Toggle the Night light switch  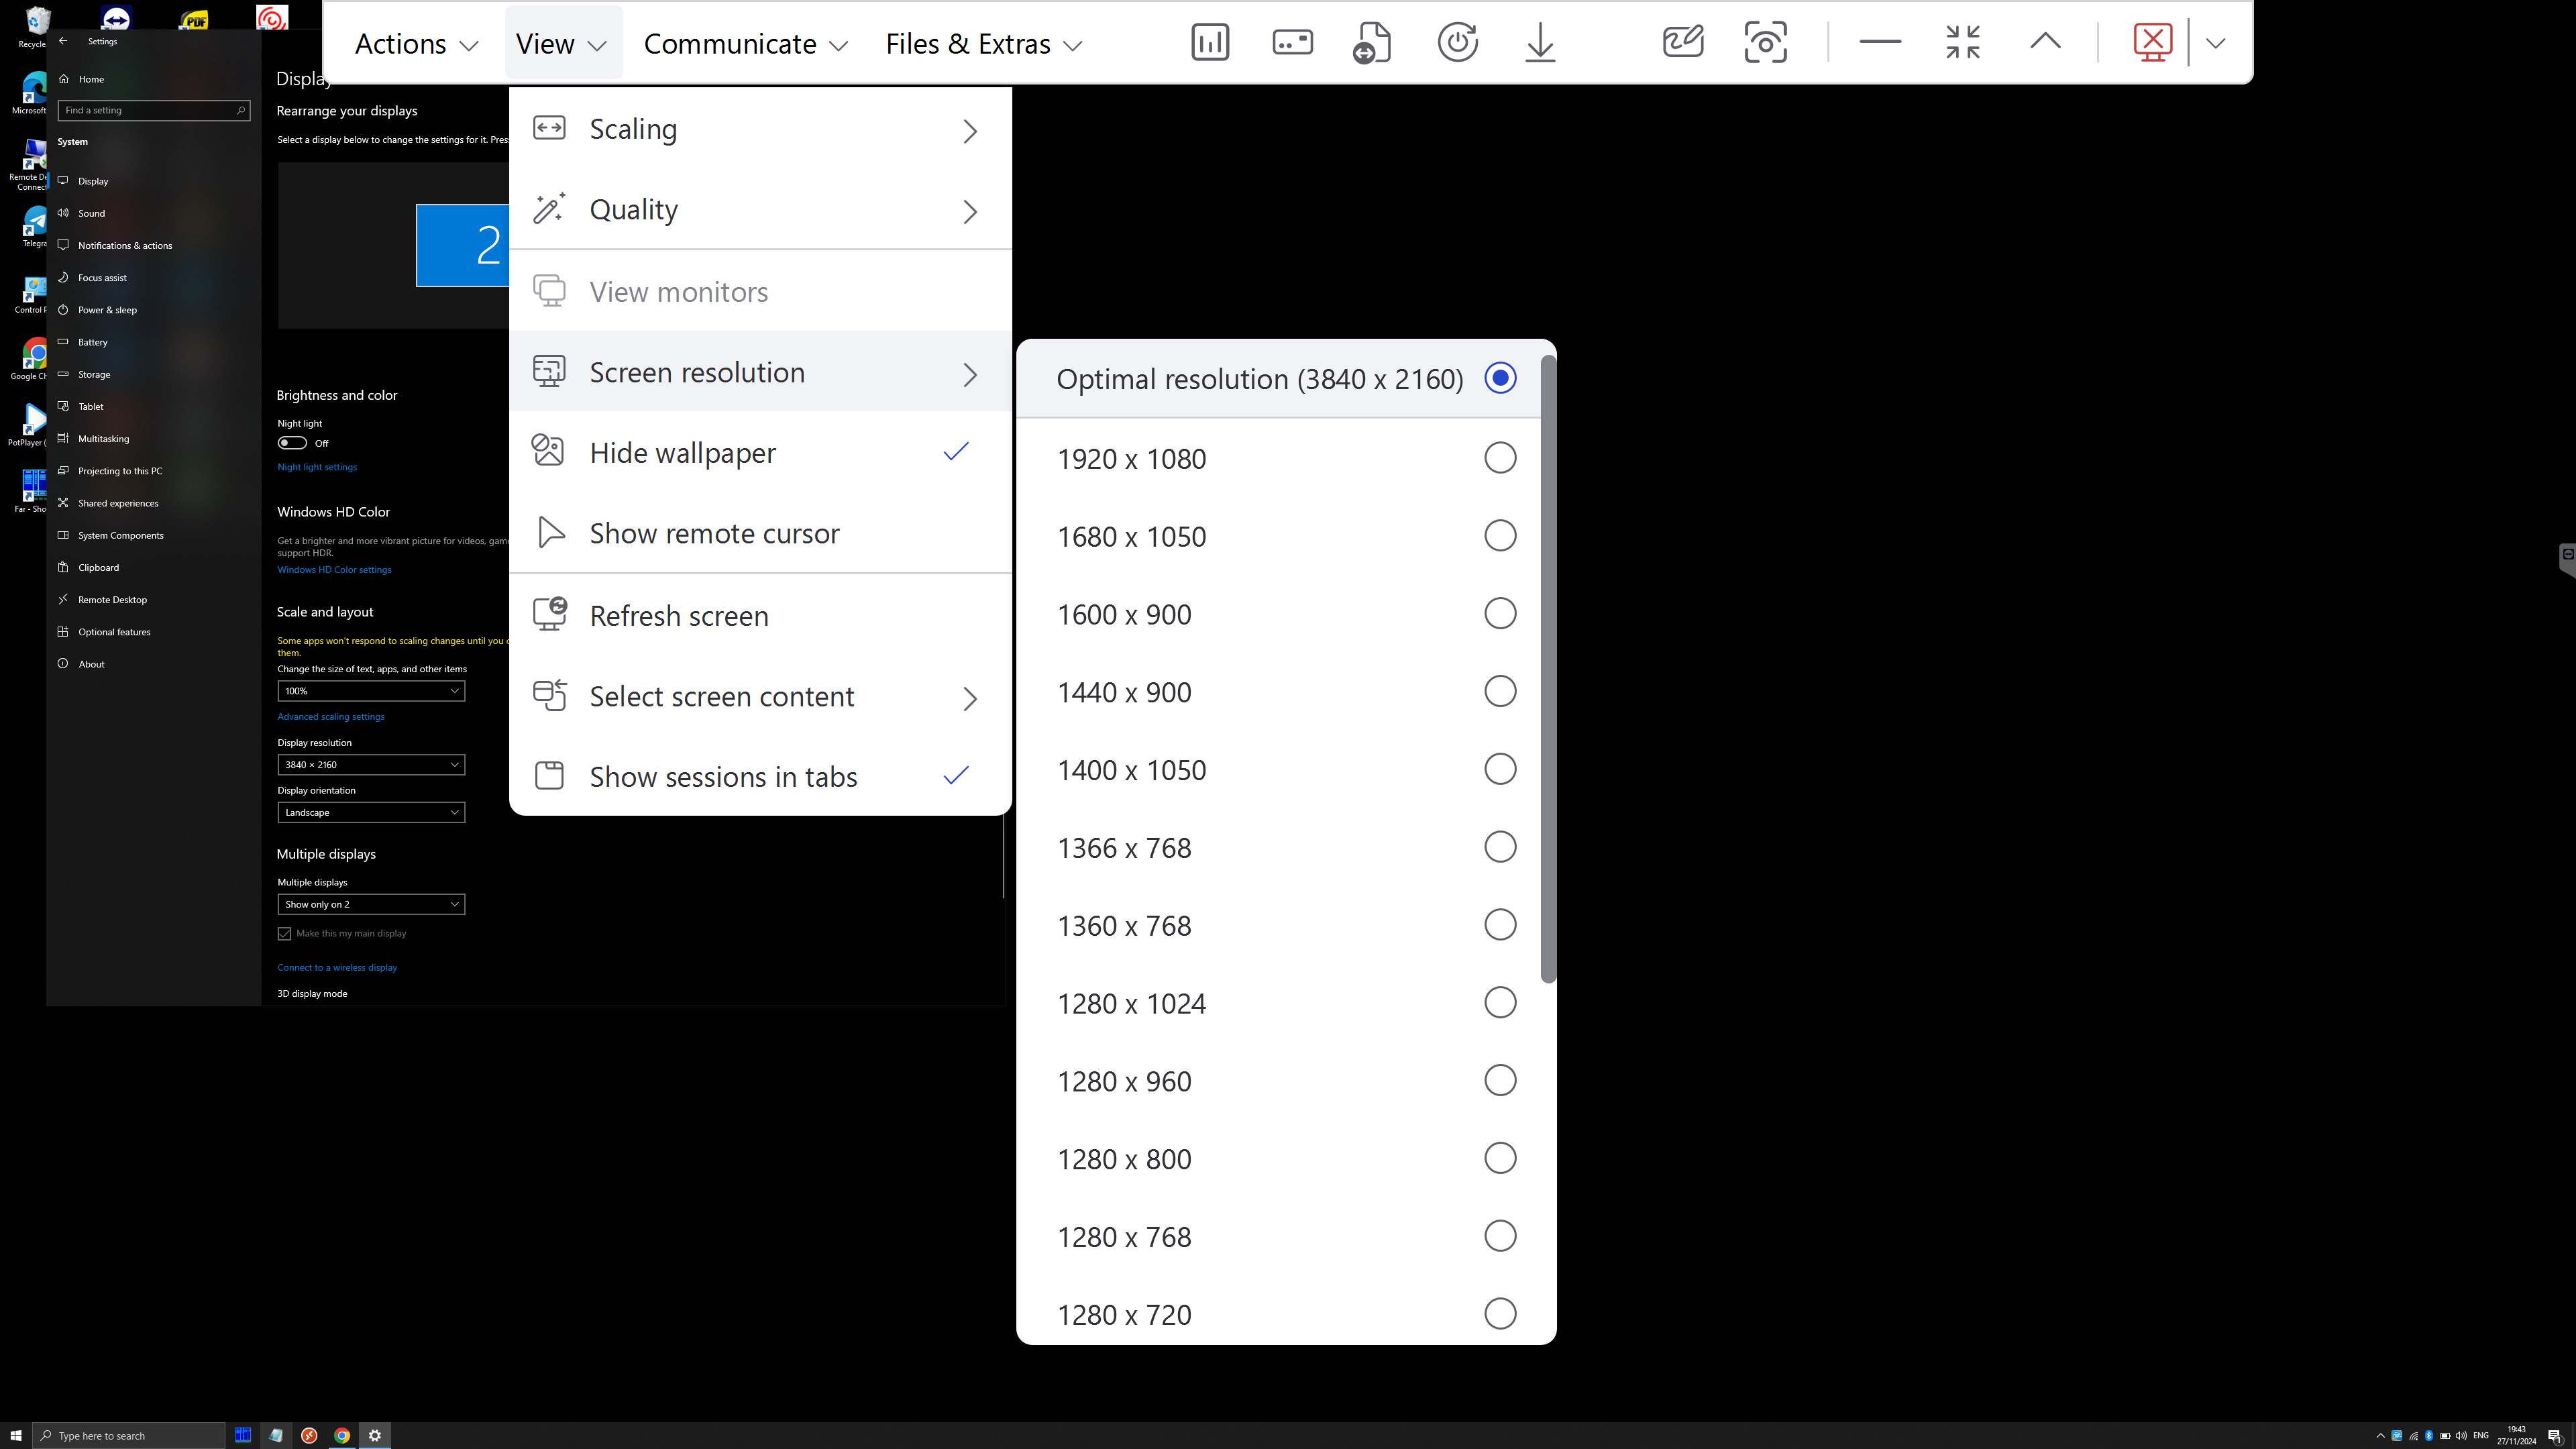click(x=292, y=443)
